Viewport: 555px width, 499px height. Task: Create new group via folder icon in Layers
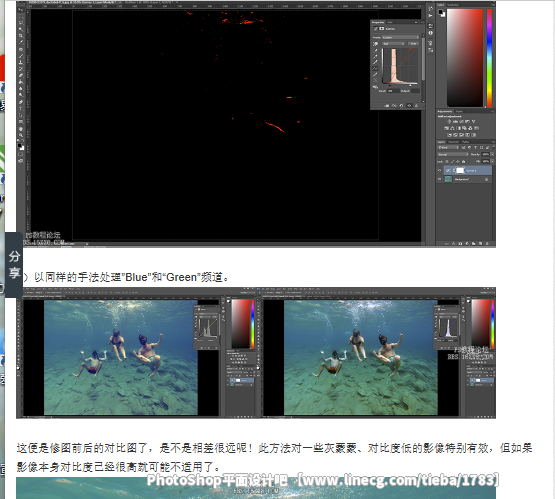coord(474,243)
